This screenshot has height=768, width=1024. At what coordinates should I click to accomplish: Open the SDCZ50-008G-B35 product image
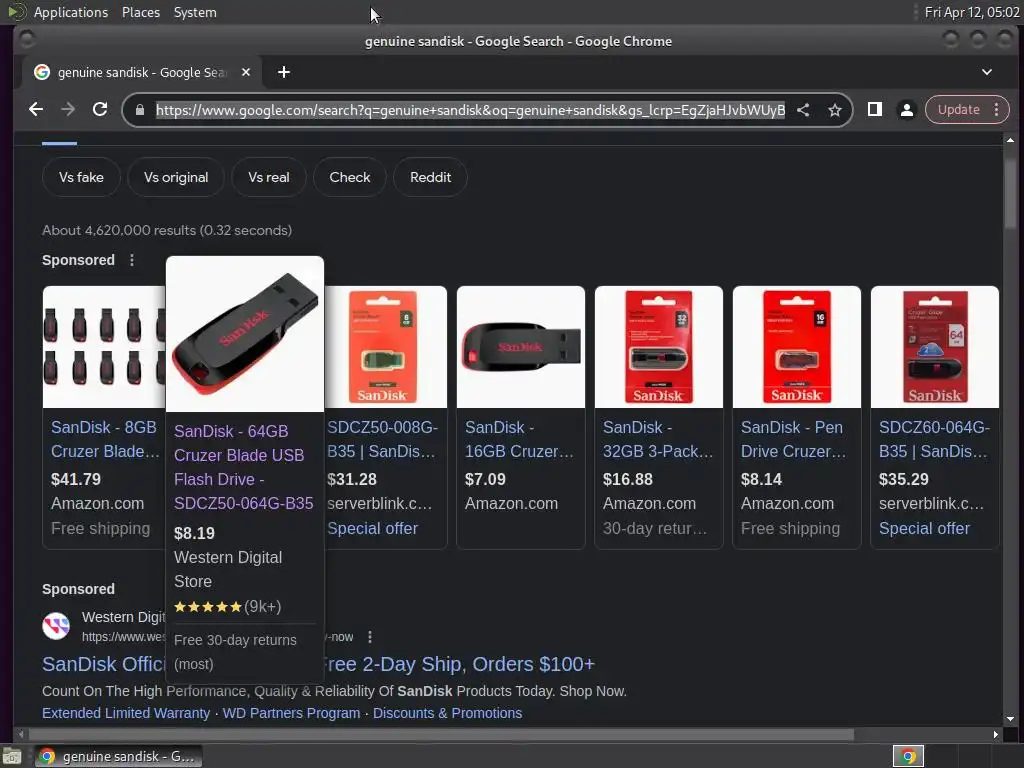click(x=385, y=347)
